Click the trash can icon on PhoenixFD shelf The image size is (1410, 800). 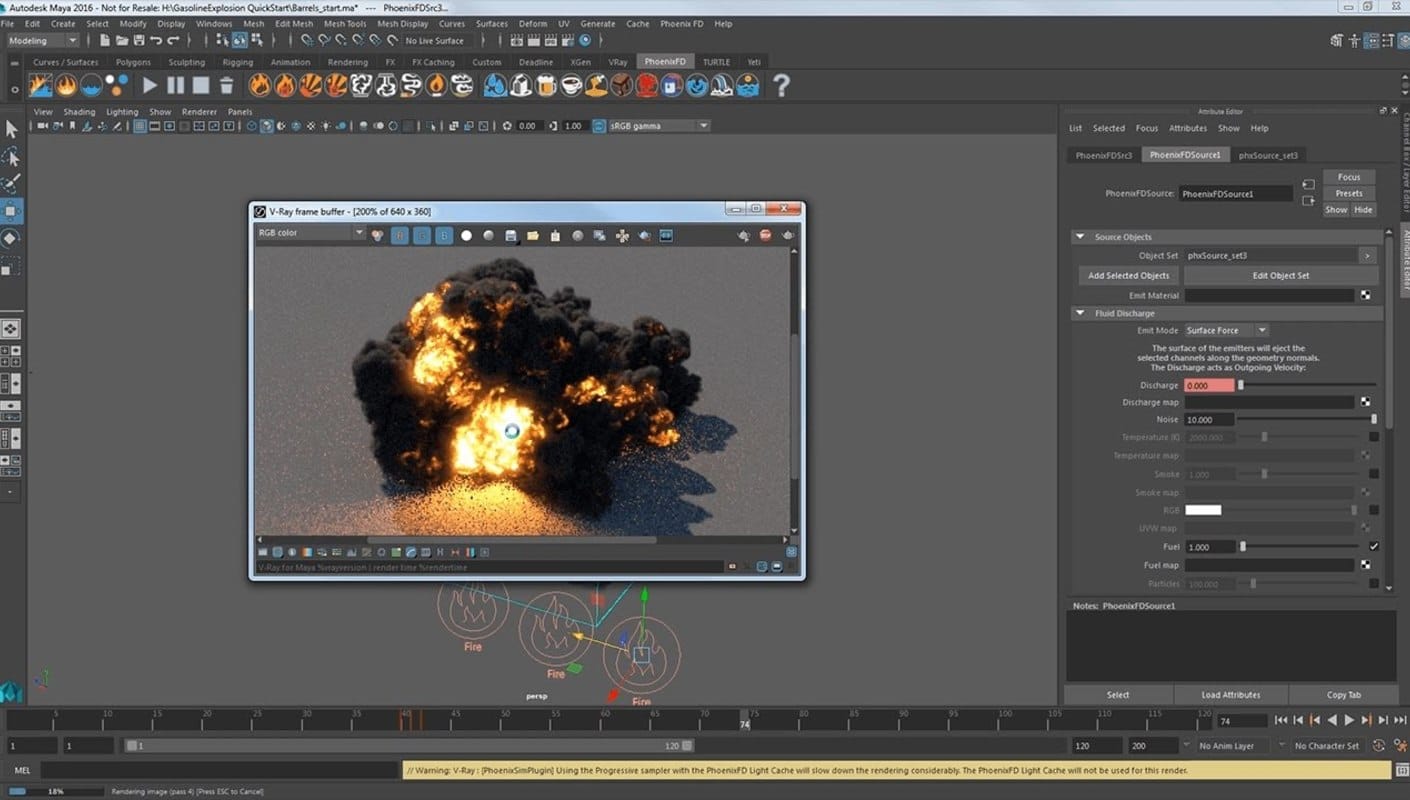coord(227,86)
